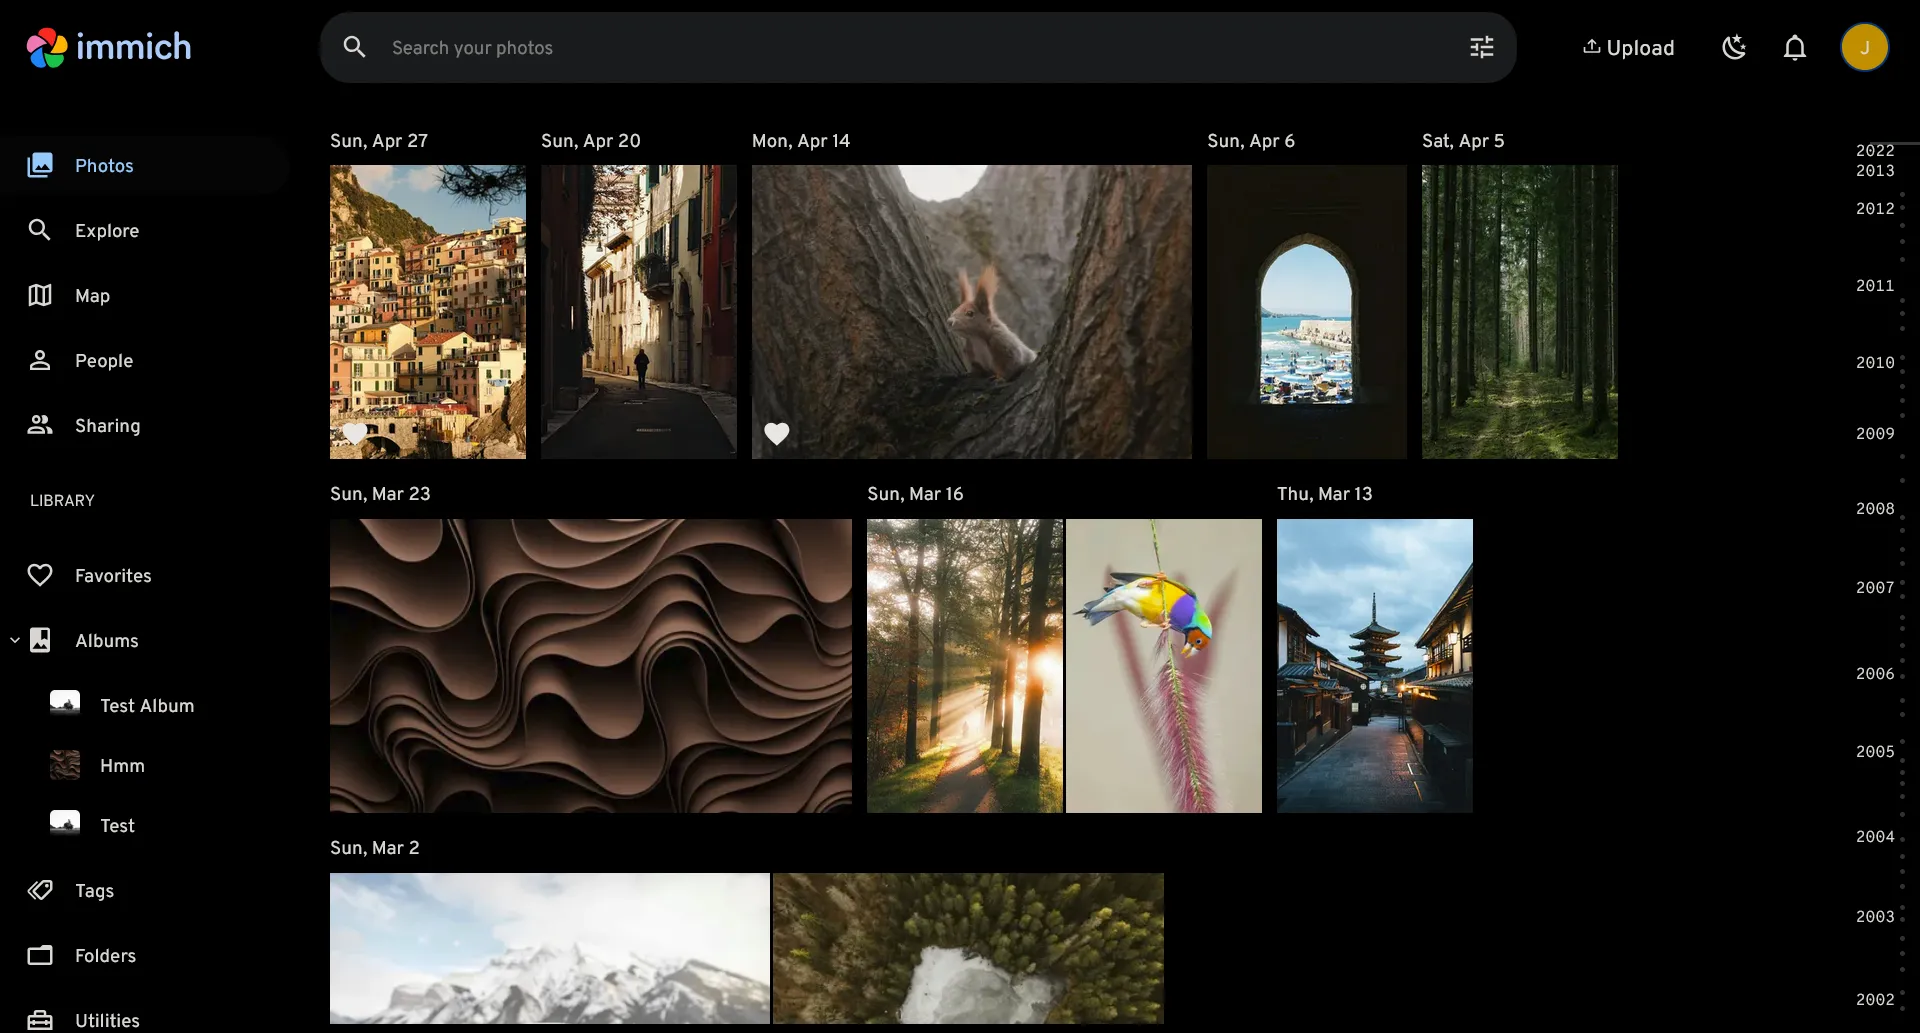Collapse the Albums list chevron

pos(15,640)
